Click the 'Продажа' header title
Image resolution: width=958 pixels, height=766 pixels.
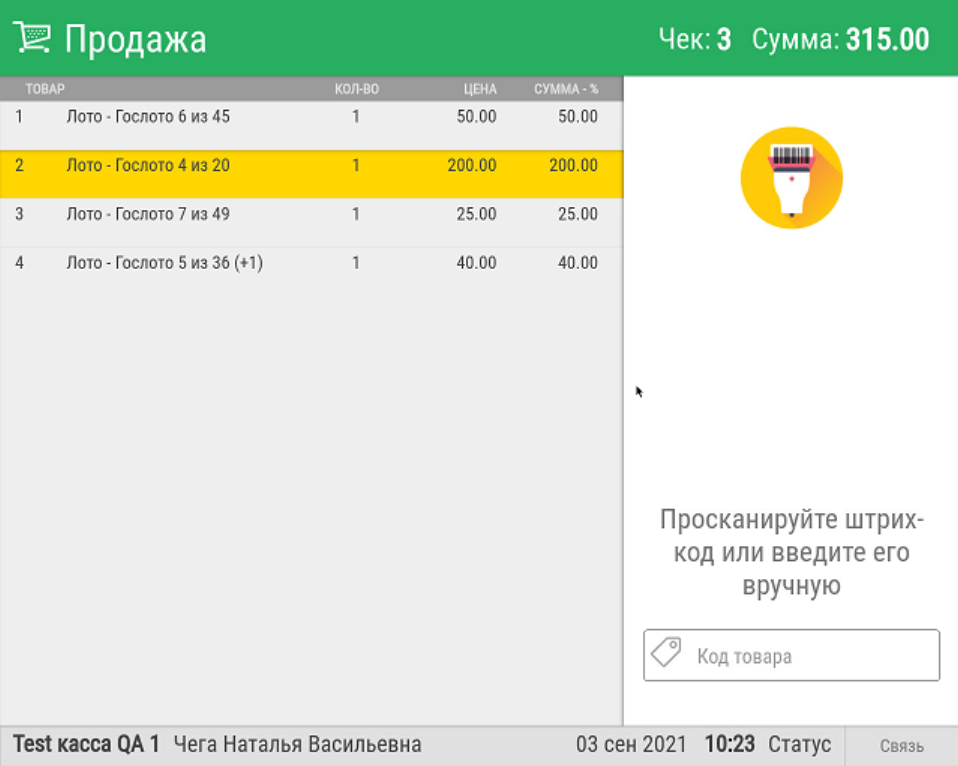[x=136, y=39]
